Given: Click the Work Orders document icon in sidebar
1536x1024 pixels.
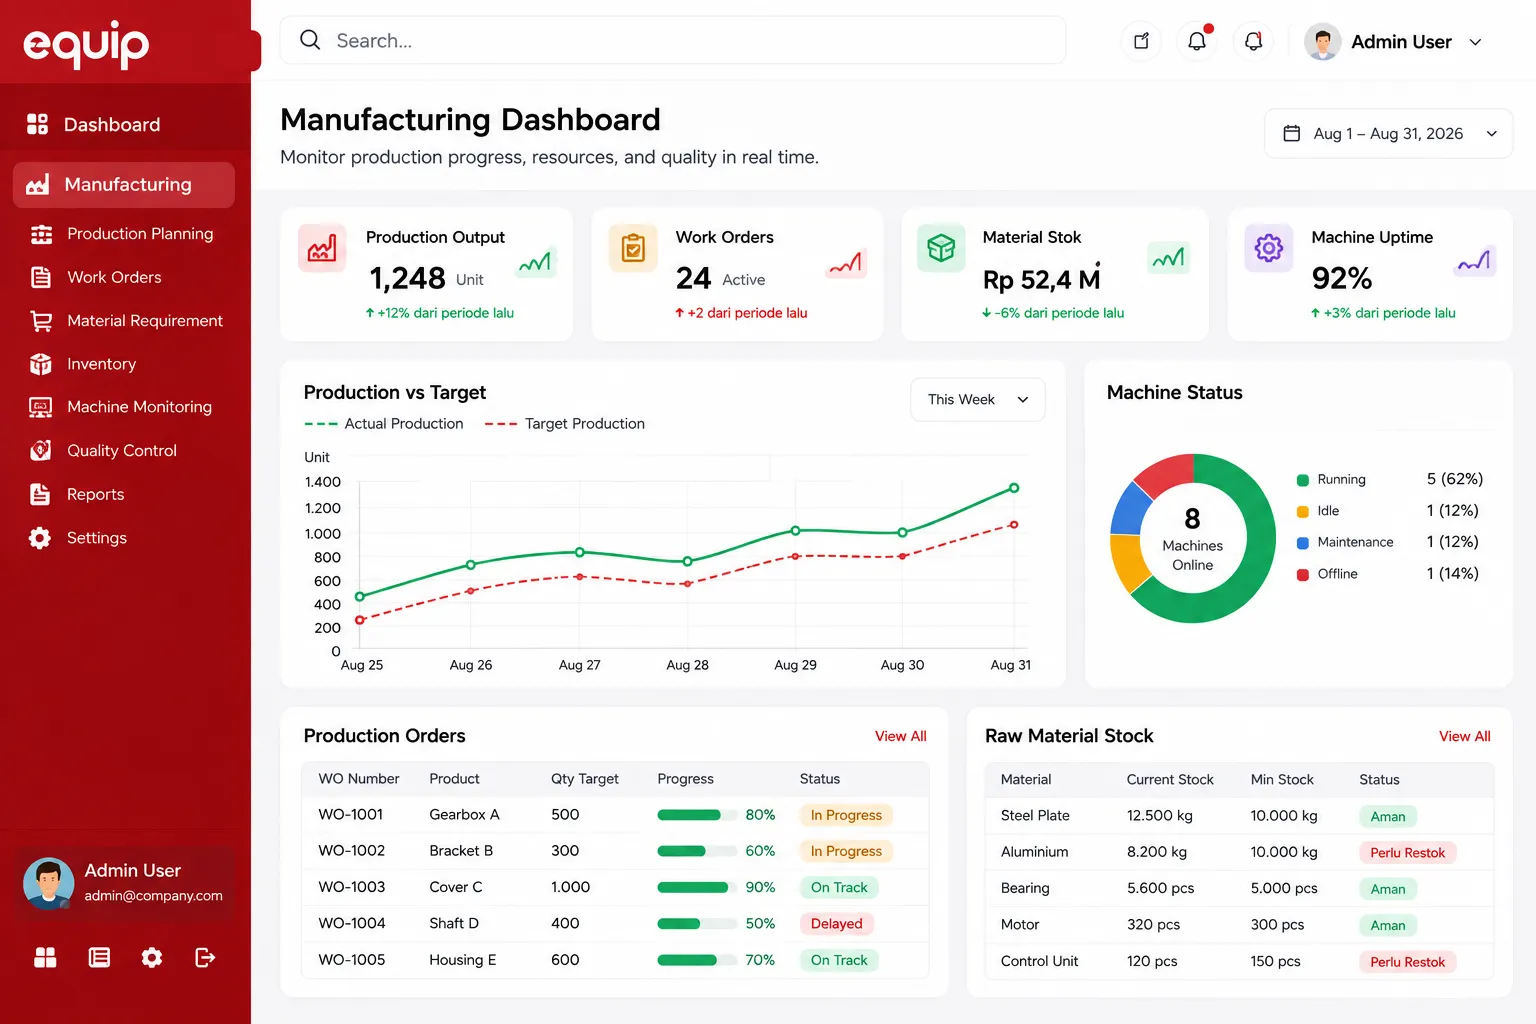Looking at the screenshot, I should tap(41, 277).
